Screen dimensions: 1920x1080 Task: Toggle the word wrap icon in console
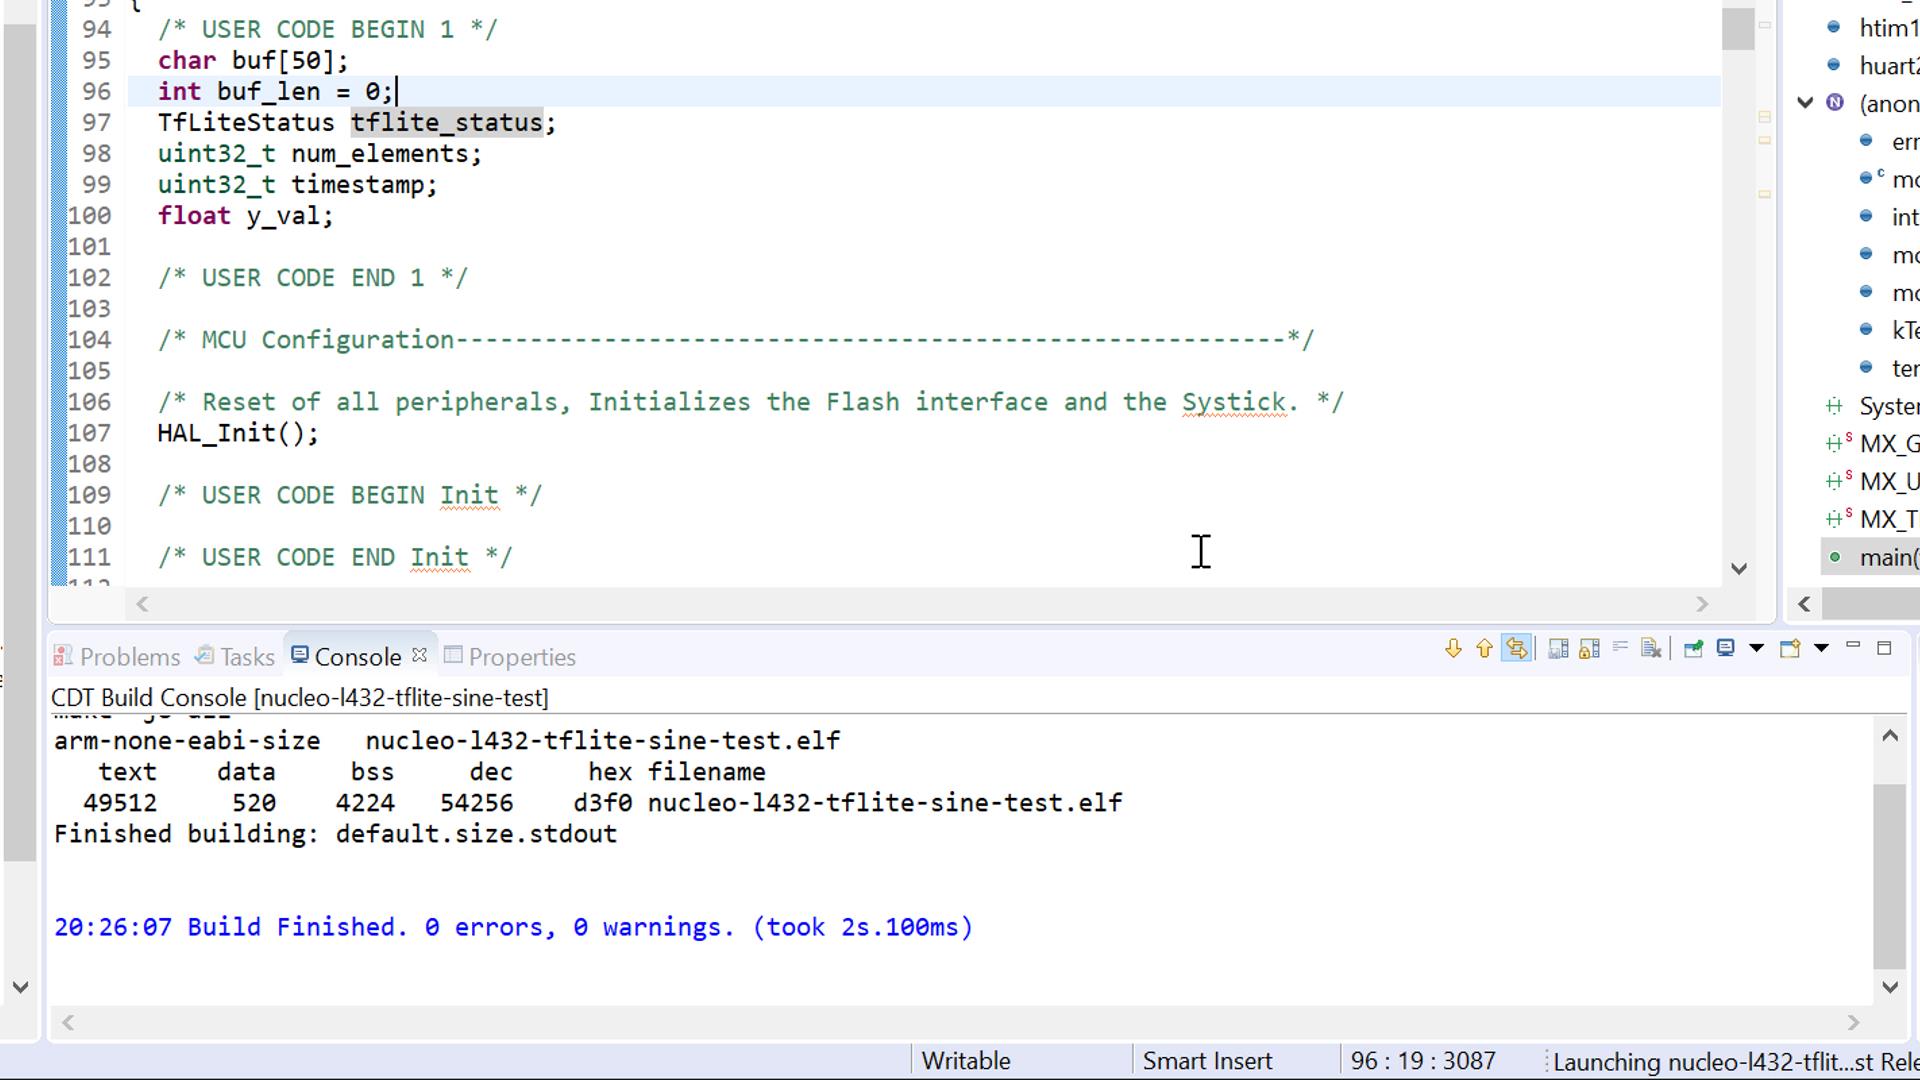[x=1621, y=649]
